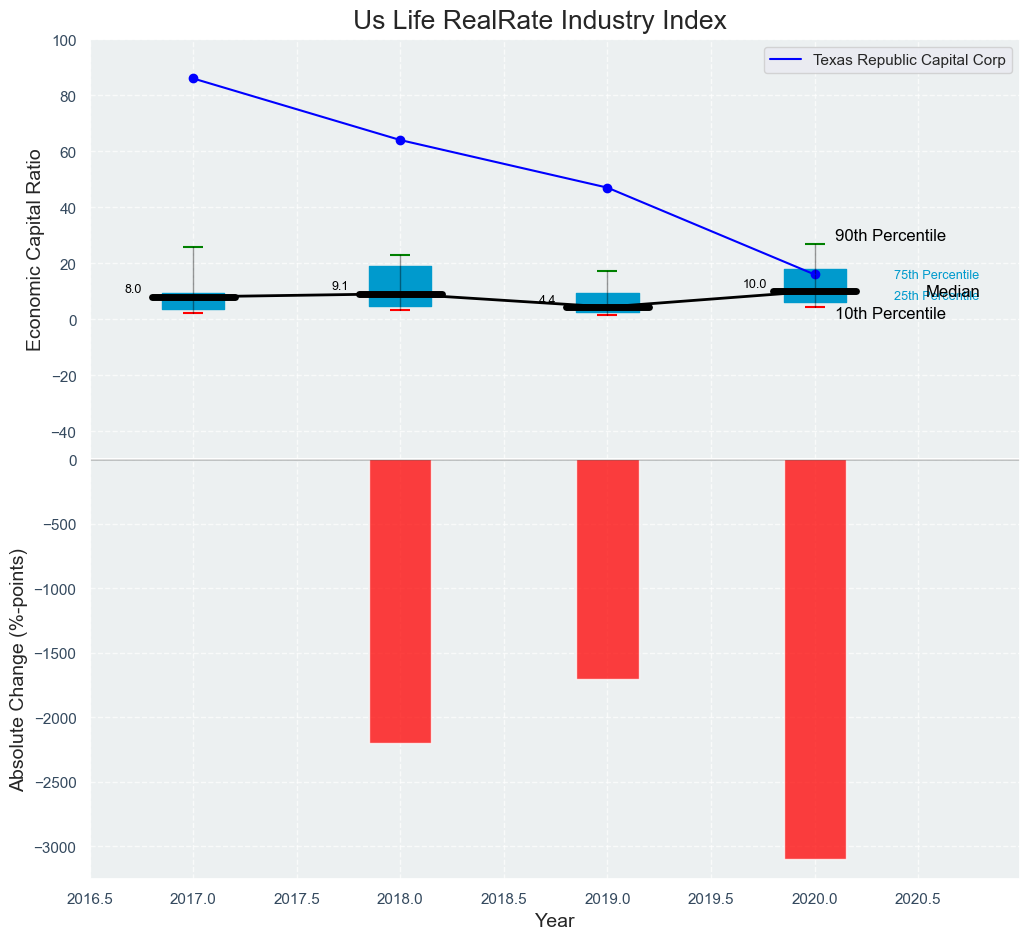This screenshot has height=940, width=1029.
Task: Click the 2017 blue data point
Action: click(193, 78)
